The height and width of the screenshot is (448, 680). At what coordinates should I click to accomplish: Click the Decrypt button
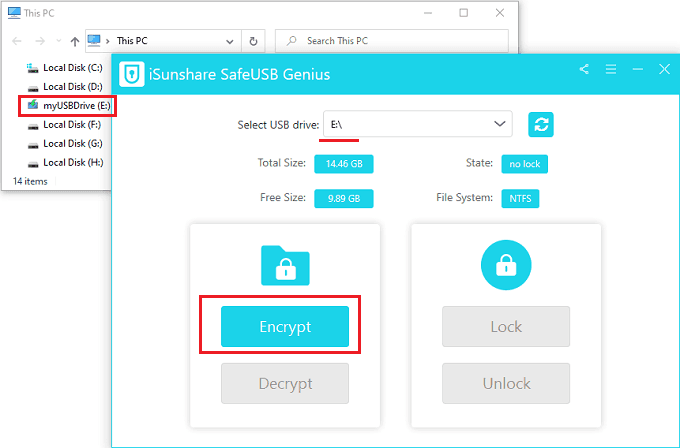(x=285, y=383)
